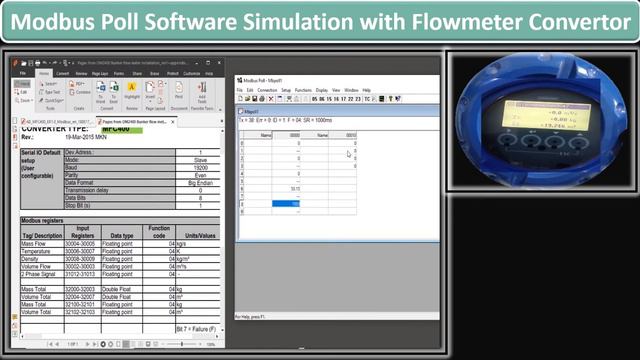Click the Edit tool in PDF ribbon

pyautogui.click(x=21, y=92)
